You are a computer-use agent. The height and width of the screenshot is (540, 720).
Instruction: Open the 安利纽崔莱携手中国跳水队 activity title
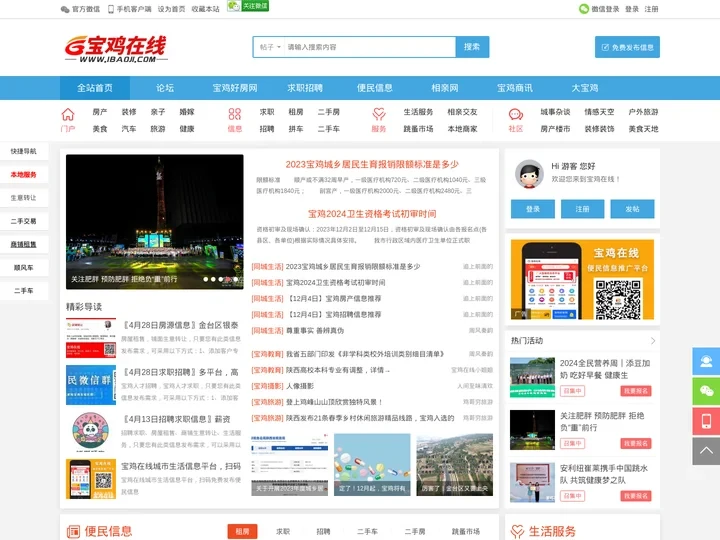[x=604, y=474]
